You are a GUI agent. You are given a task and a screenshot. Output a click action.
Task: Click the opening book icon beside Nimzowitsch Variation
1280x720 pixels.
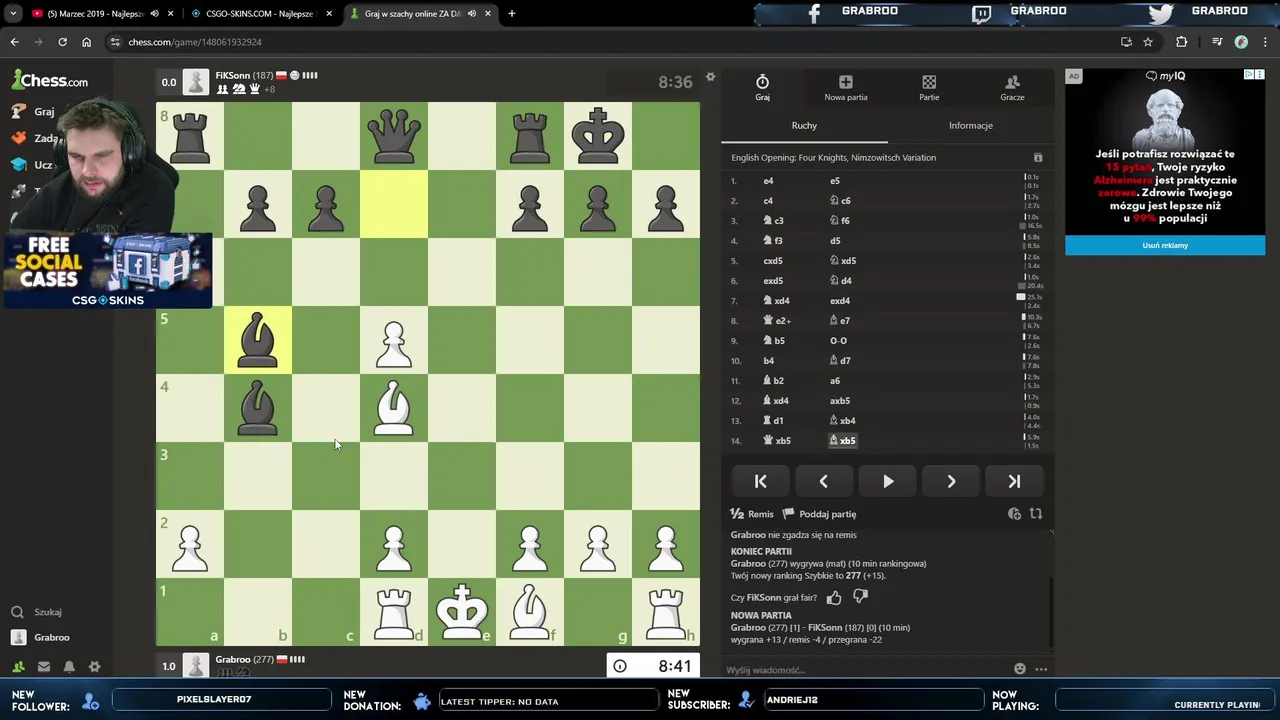coord(1037,158)
